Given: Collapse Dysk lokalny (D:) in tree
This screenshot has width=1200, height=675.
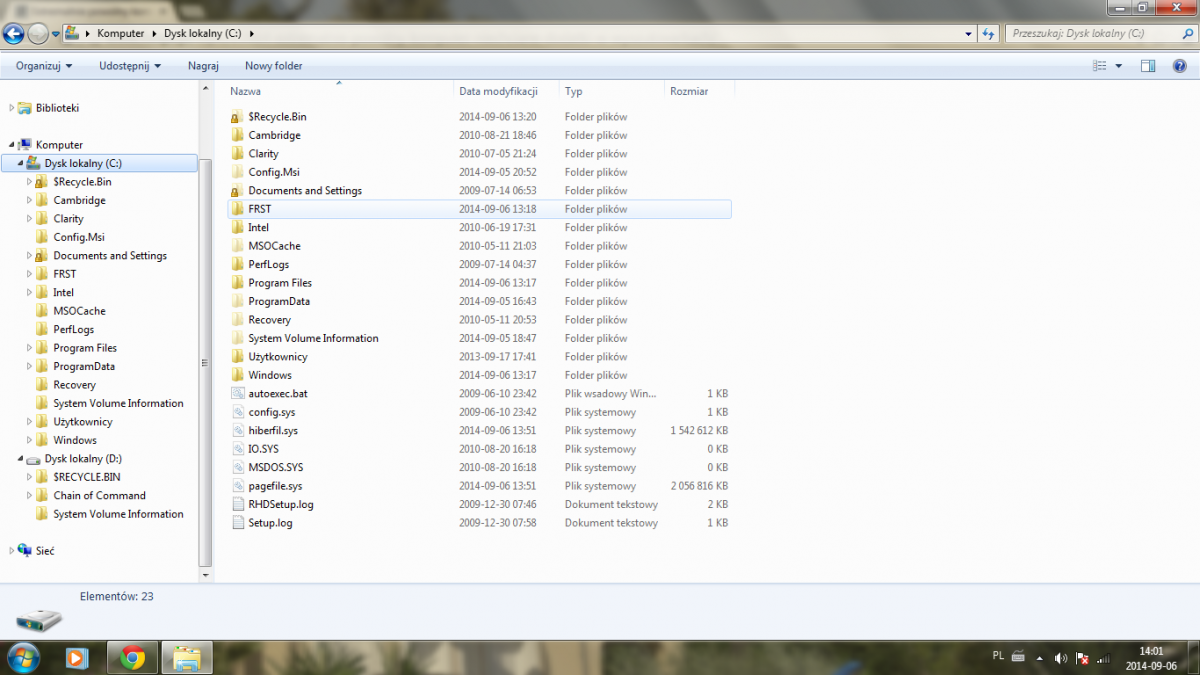Looking at the screenshot, I should click(x=20, y=459).
